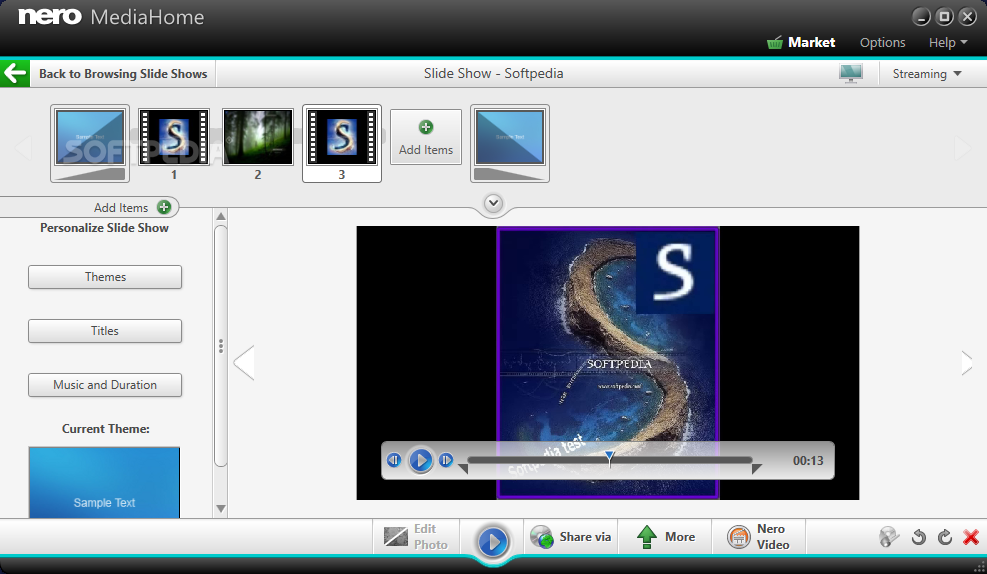
Task: Open Share via globe icon
Action: coord(541,537)
